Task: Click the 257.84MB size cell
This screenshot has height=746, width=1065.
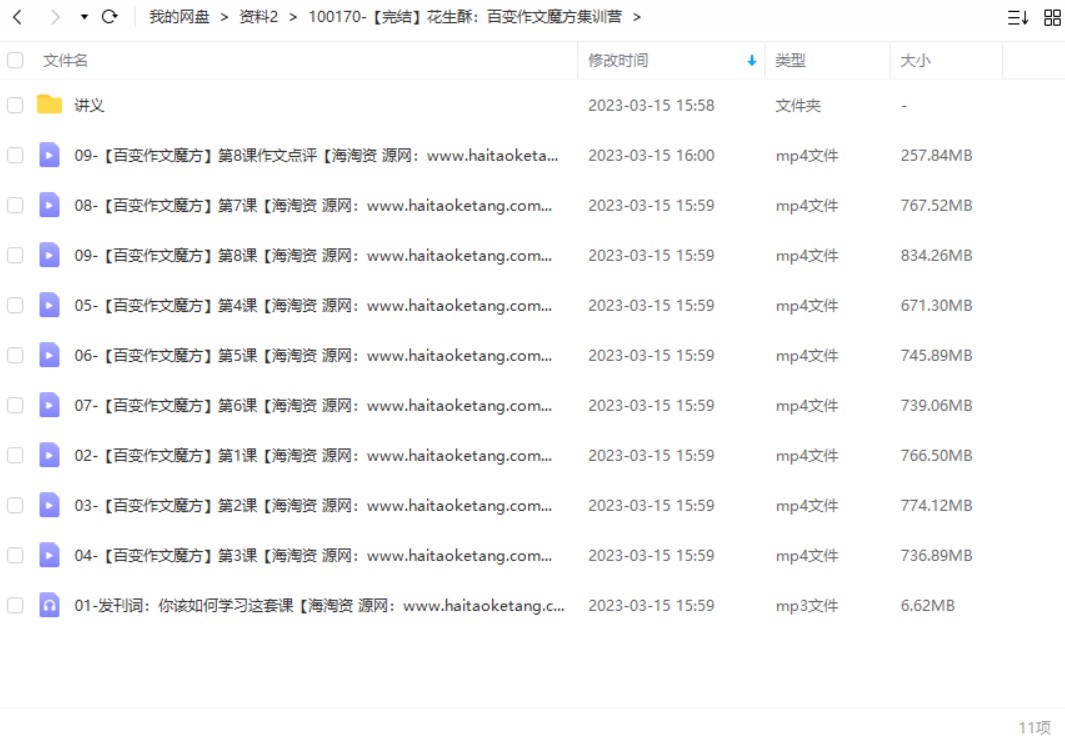Action: pos(936,156)
